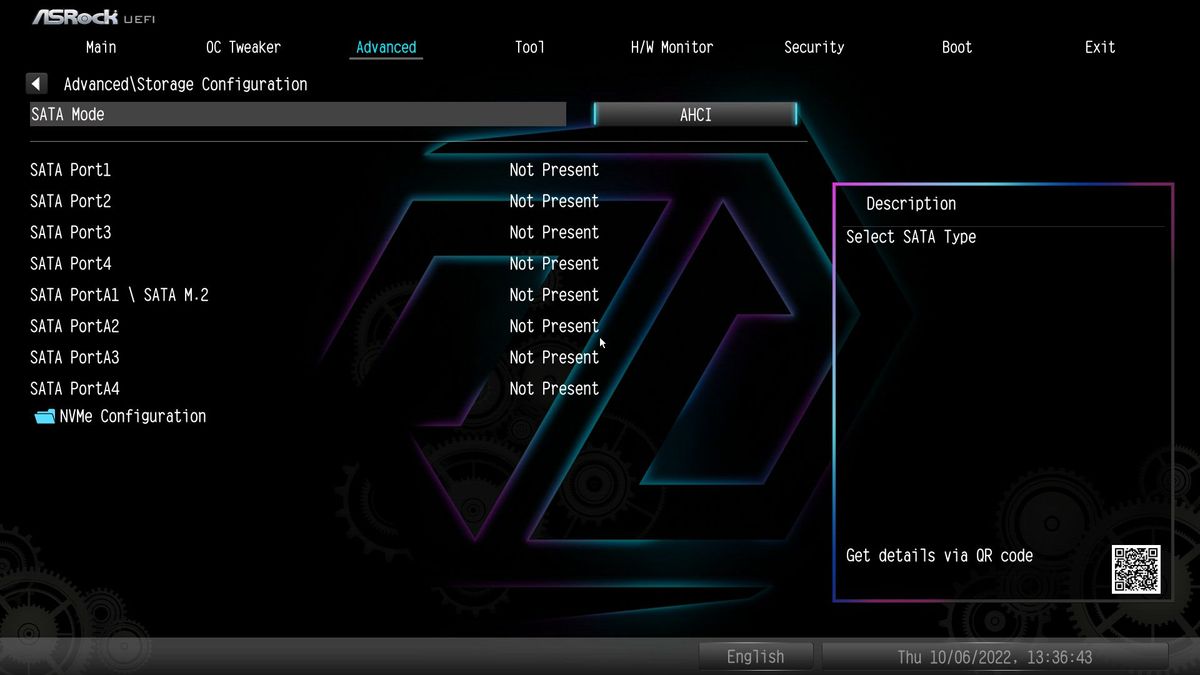1200x675 pixels.
Task: Click the date and time button
Action: 995,657
